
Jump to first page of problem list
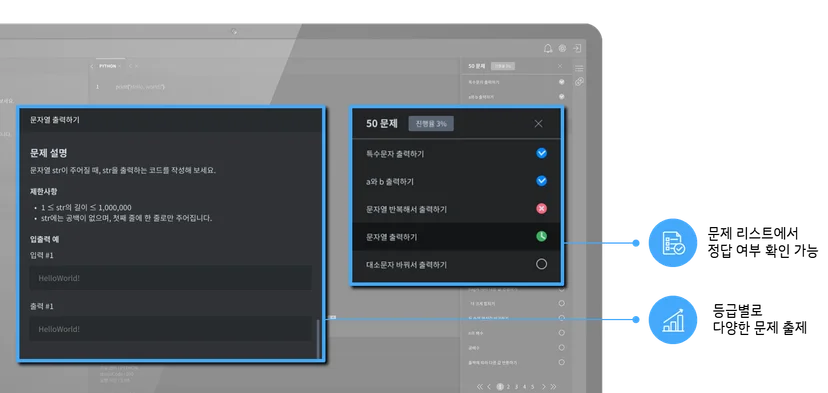480,387
